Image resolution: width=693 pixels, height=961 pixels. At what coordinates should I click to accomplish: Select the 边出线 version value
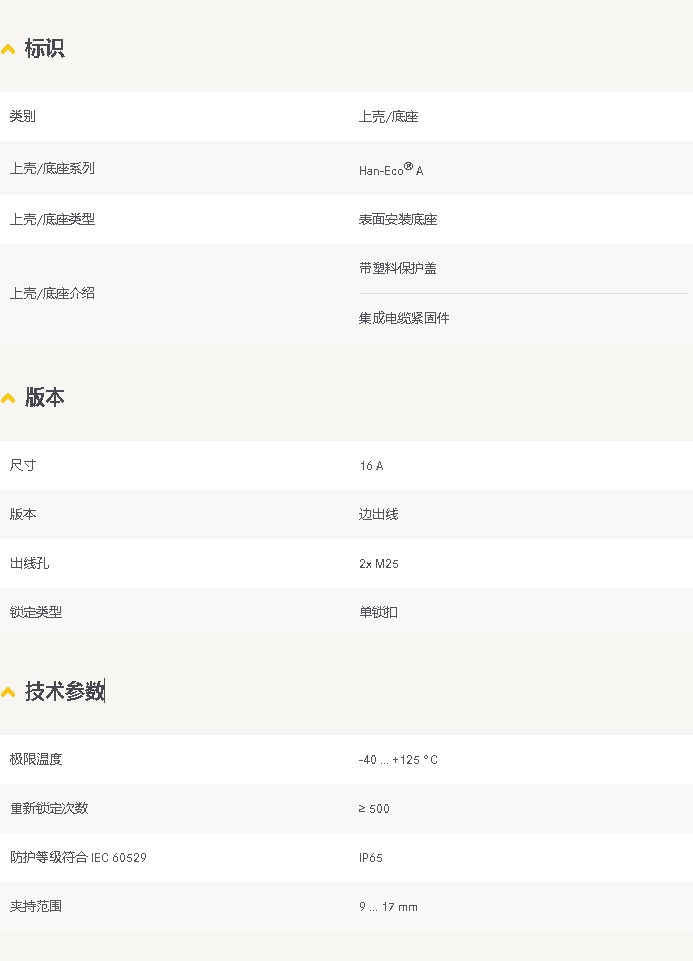[x=378, y=514]
